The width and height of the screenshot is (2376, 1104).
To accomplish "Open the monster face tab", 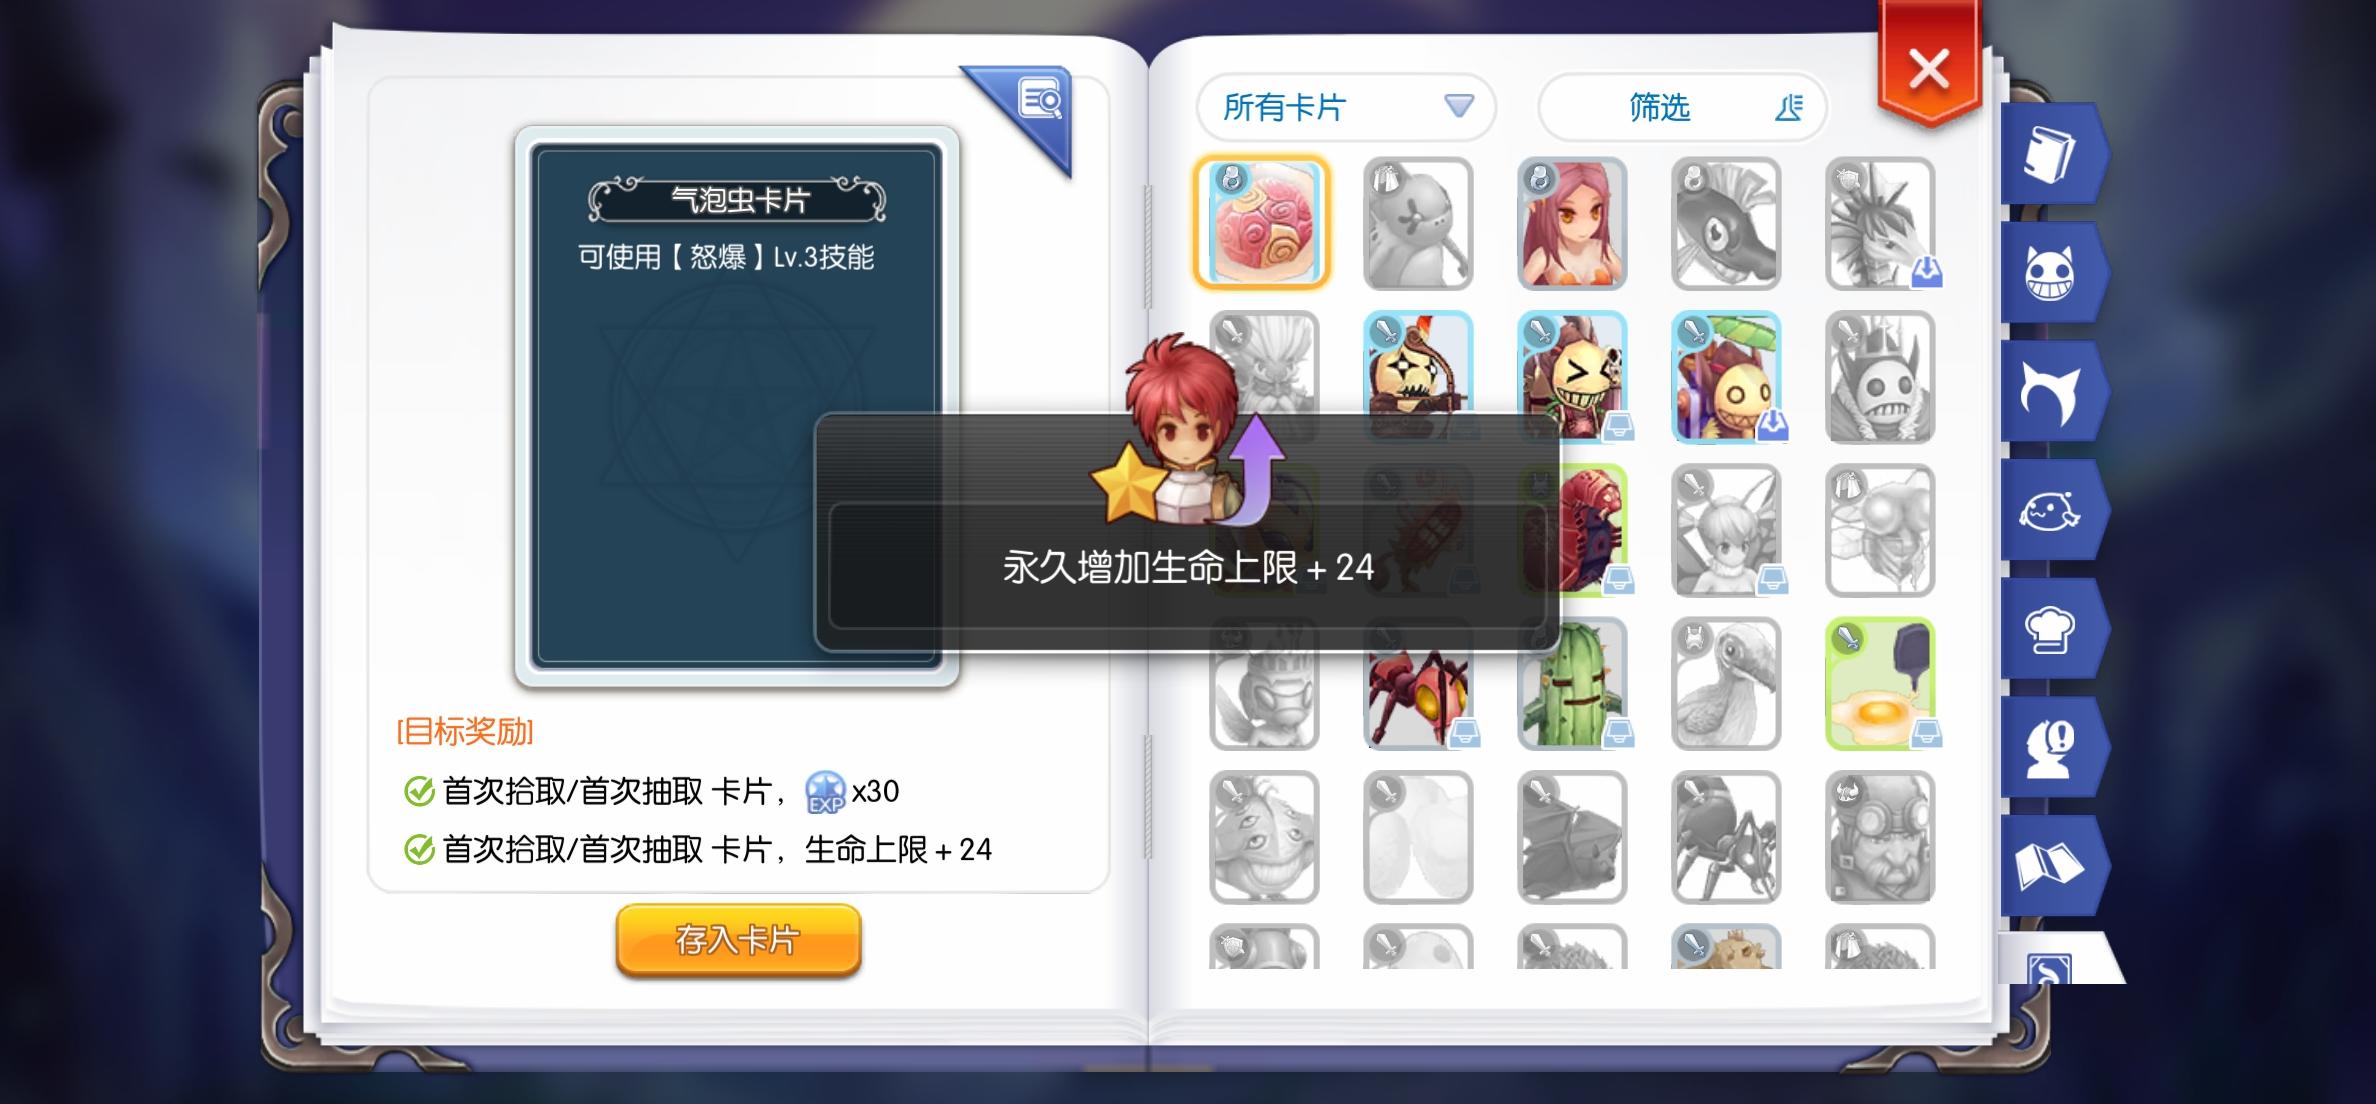I will [x=2050, y=274].
